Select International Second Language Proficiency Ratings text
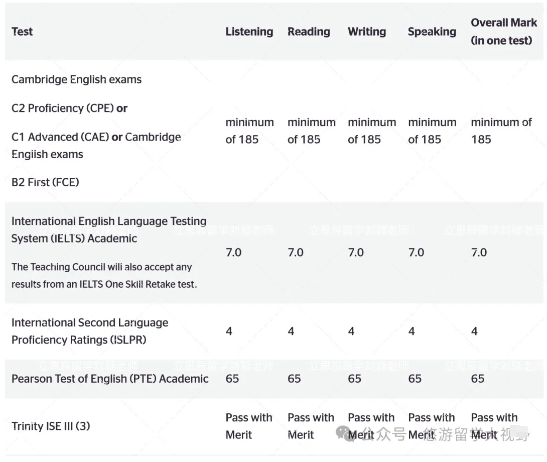This screenshot has width=547, height=462. 90,331
